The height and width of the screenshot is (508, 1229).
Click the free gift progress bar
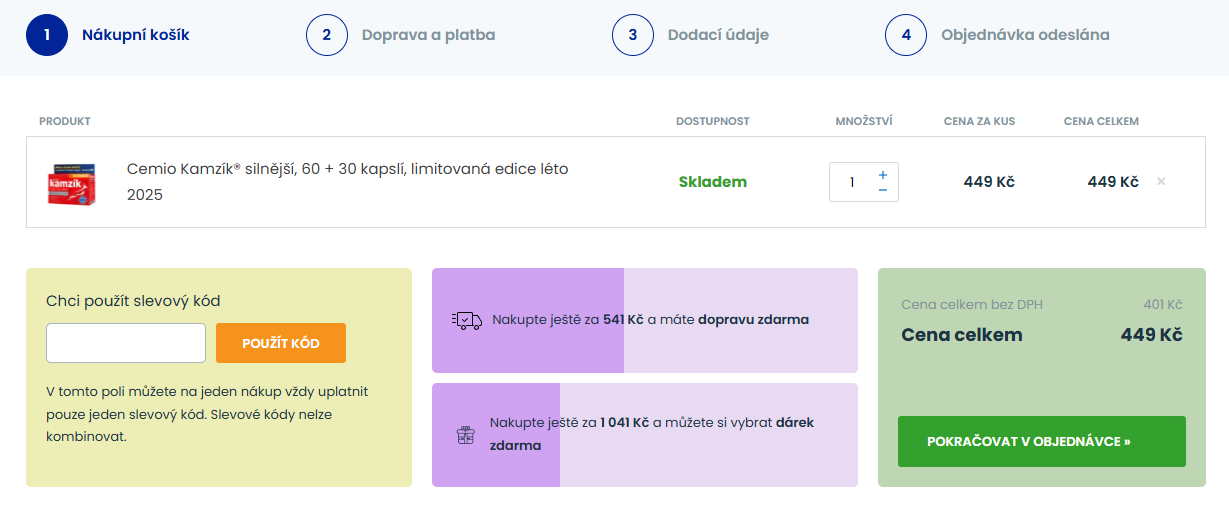pyautogui.click(x=645, y=435)
